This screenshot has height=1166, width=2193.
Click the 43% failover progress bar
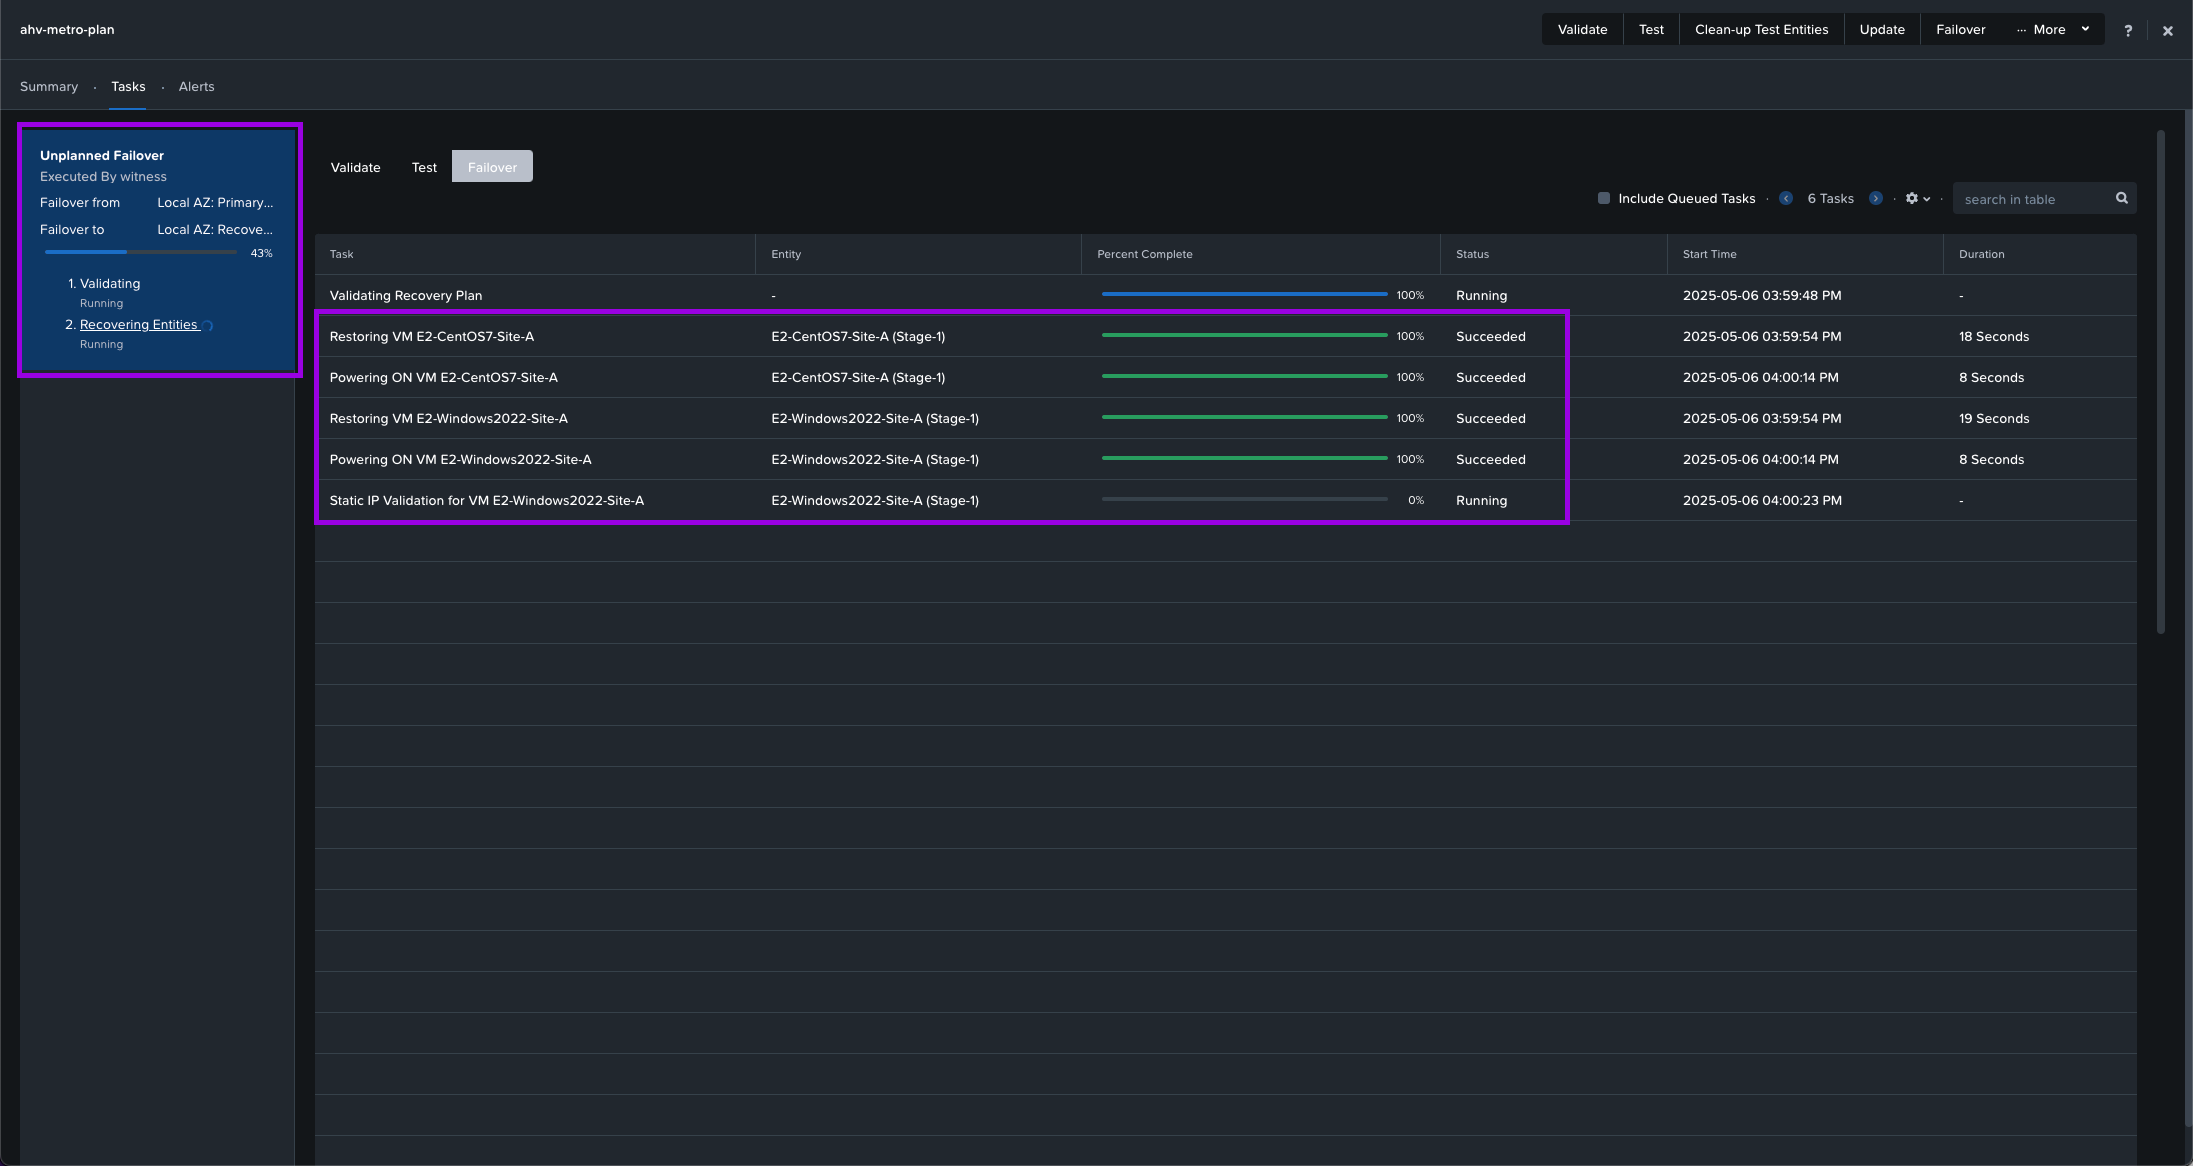pyautogui.click(x=141, y=252)
